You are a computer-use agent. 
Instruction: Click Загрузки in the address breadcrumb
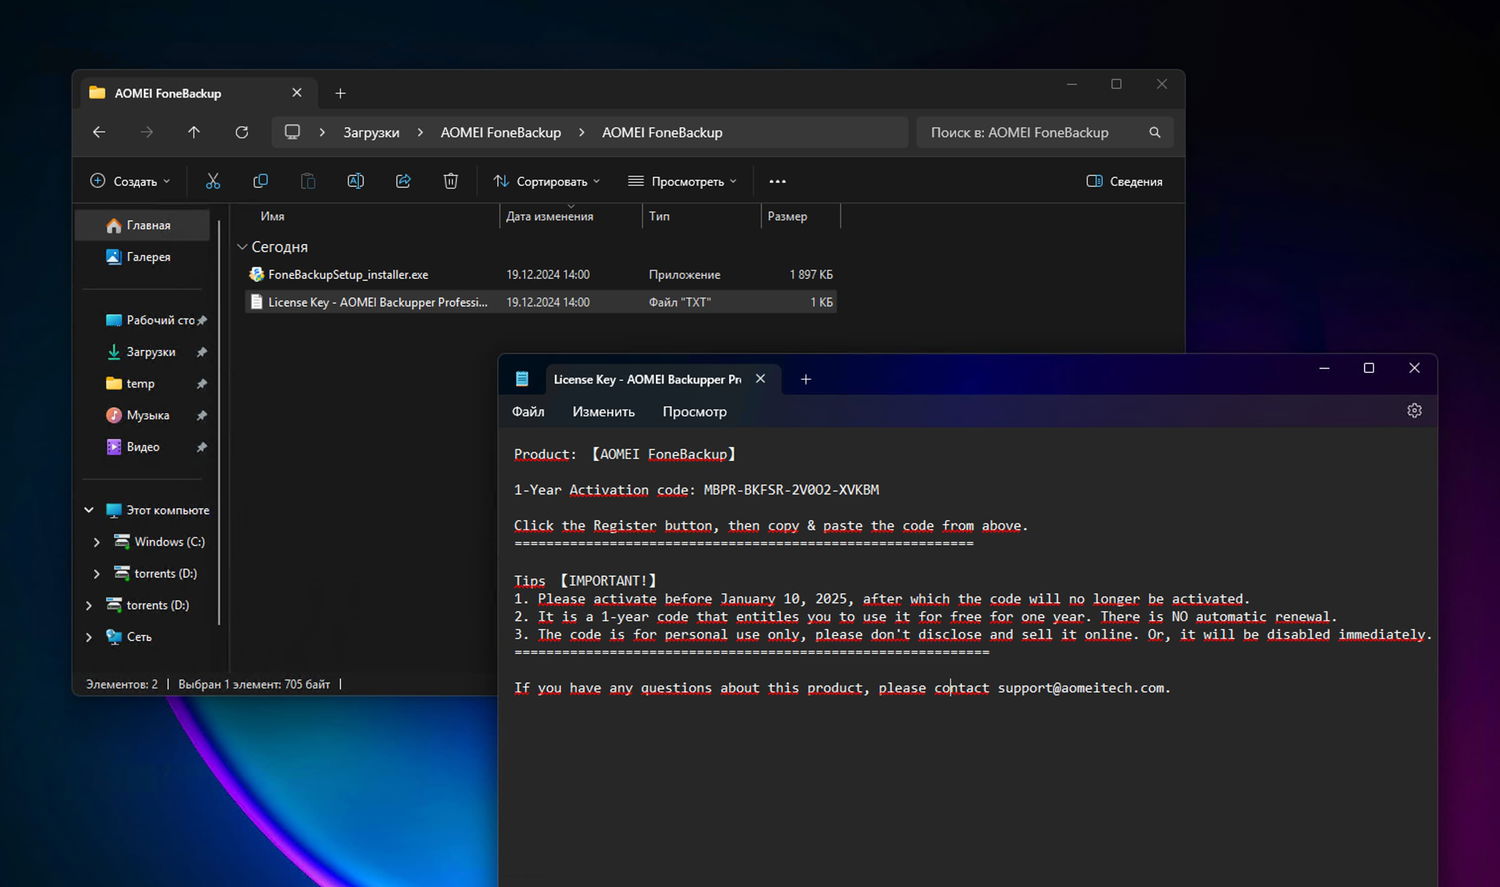pos(371,132)
